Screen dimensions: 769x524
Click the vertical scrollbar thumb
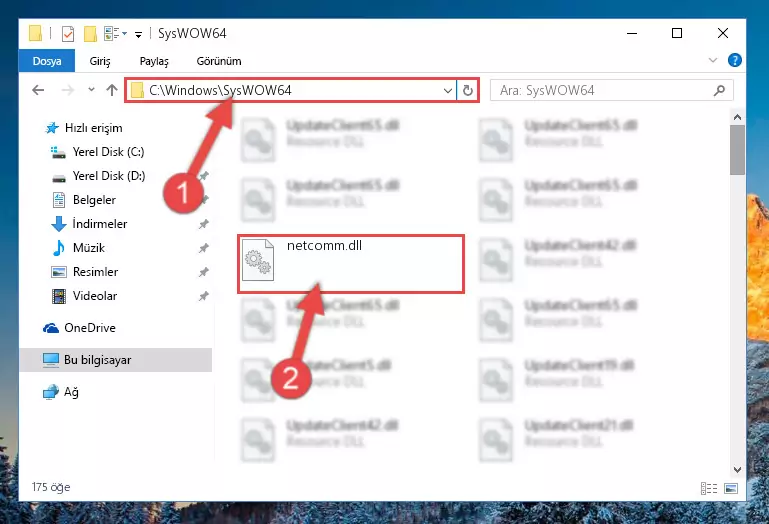point(737,150)
